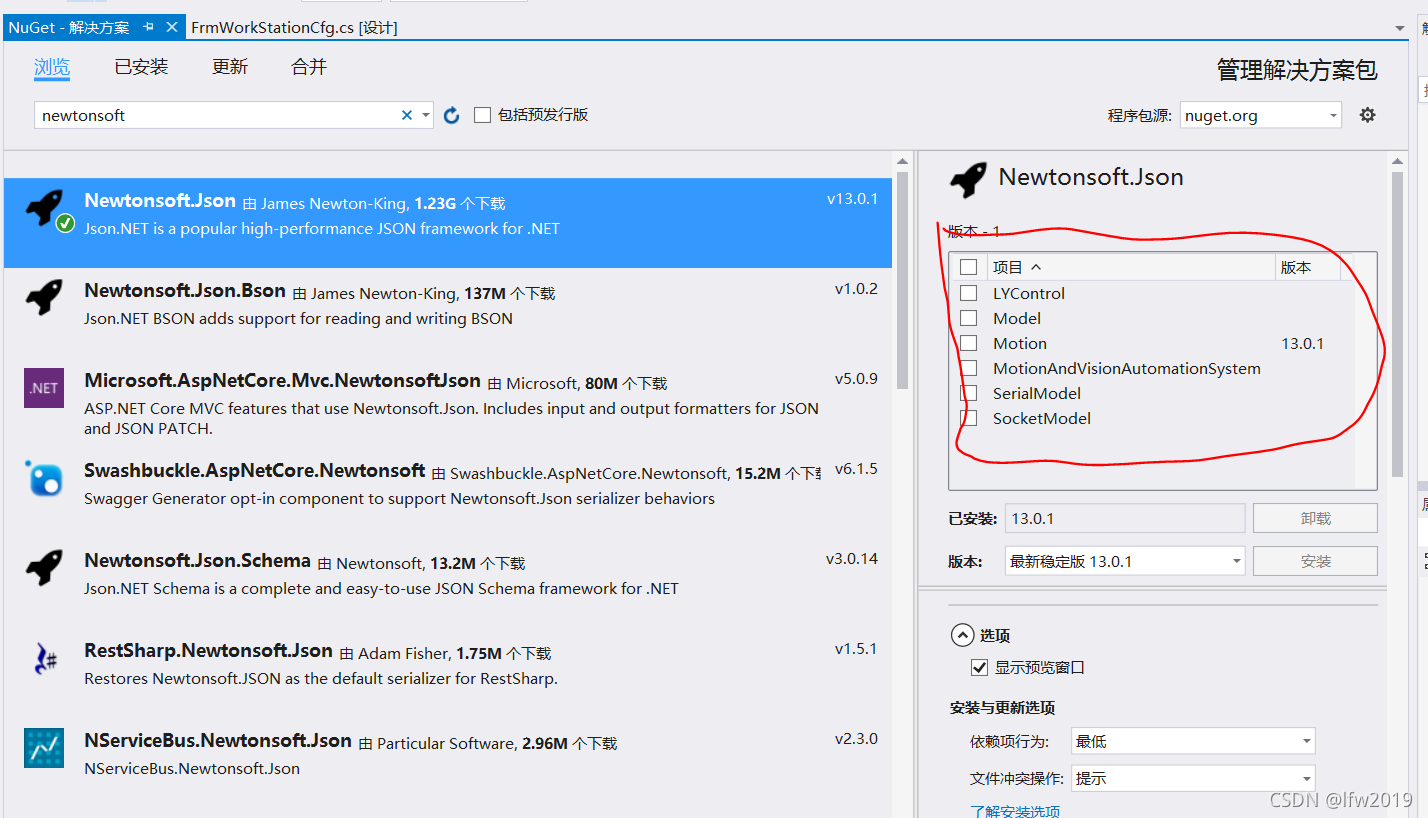Refresh the NuGet search results
This screenshot has width=1428, height=818.
pyautogui.click(x=451, y=114)
